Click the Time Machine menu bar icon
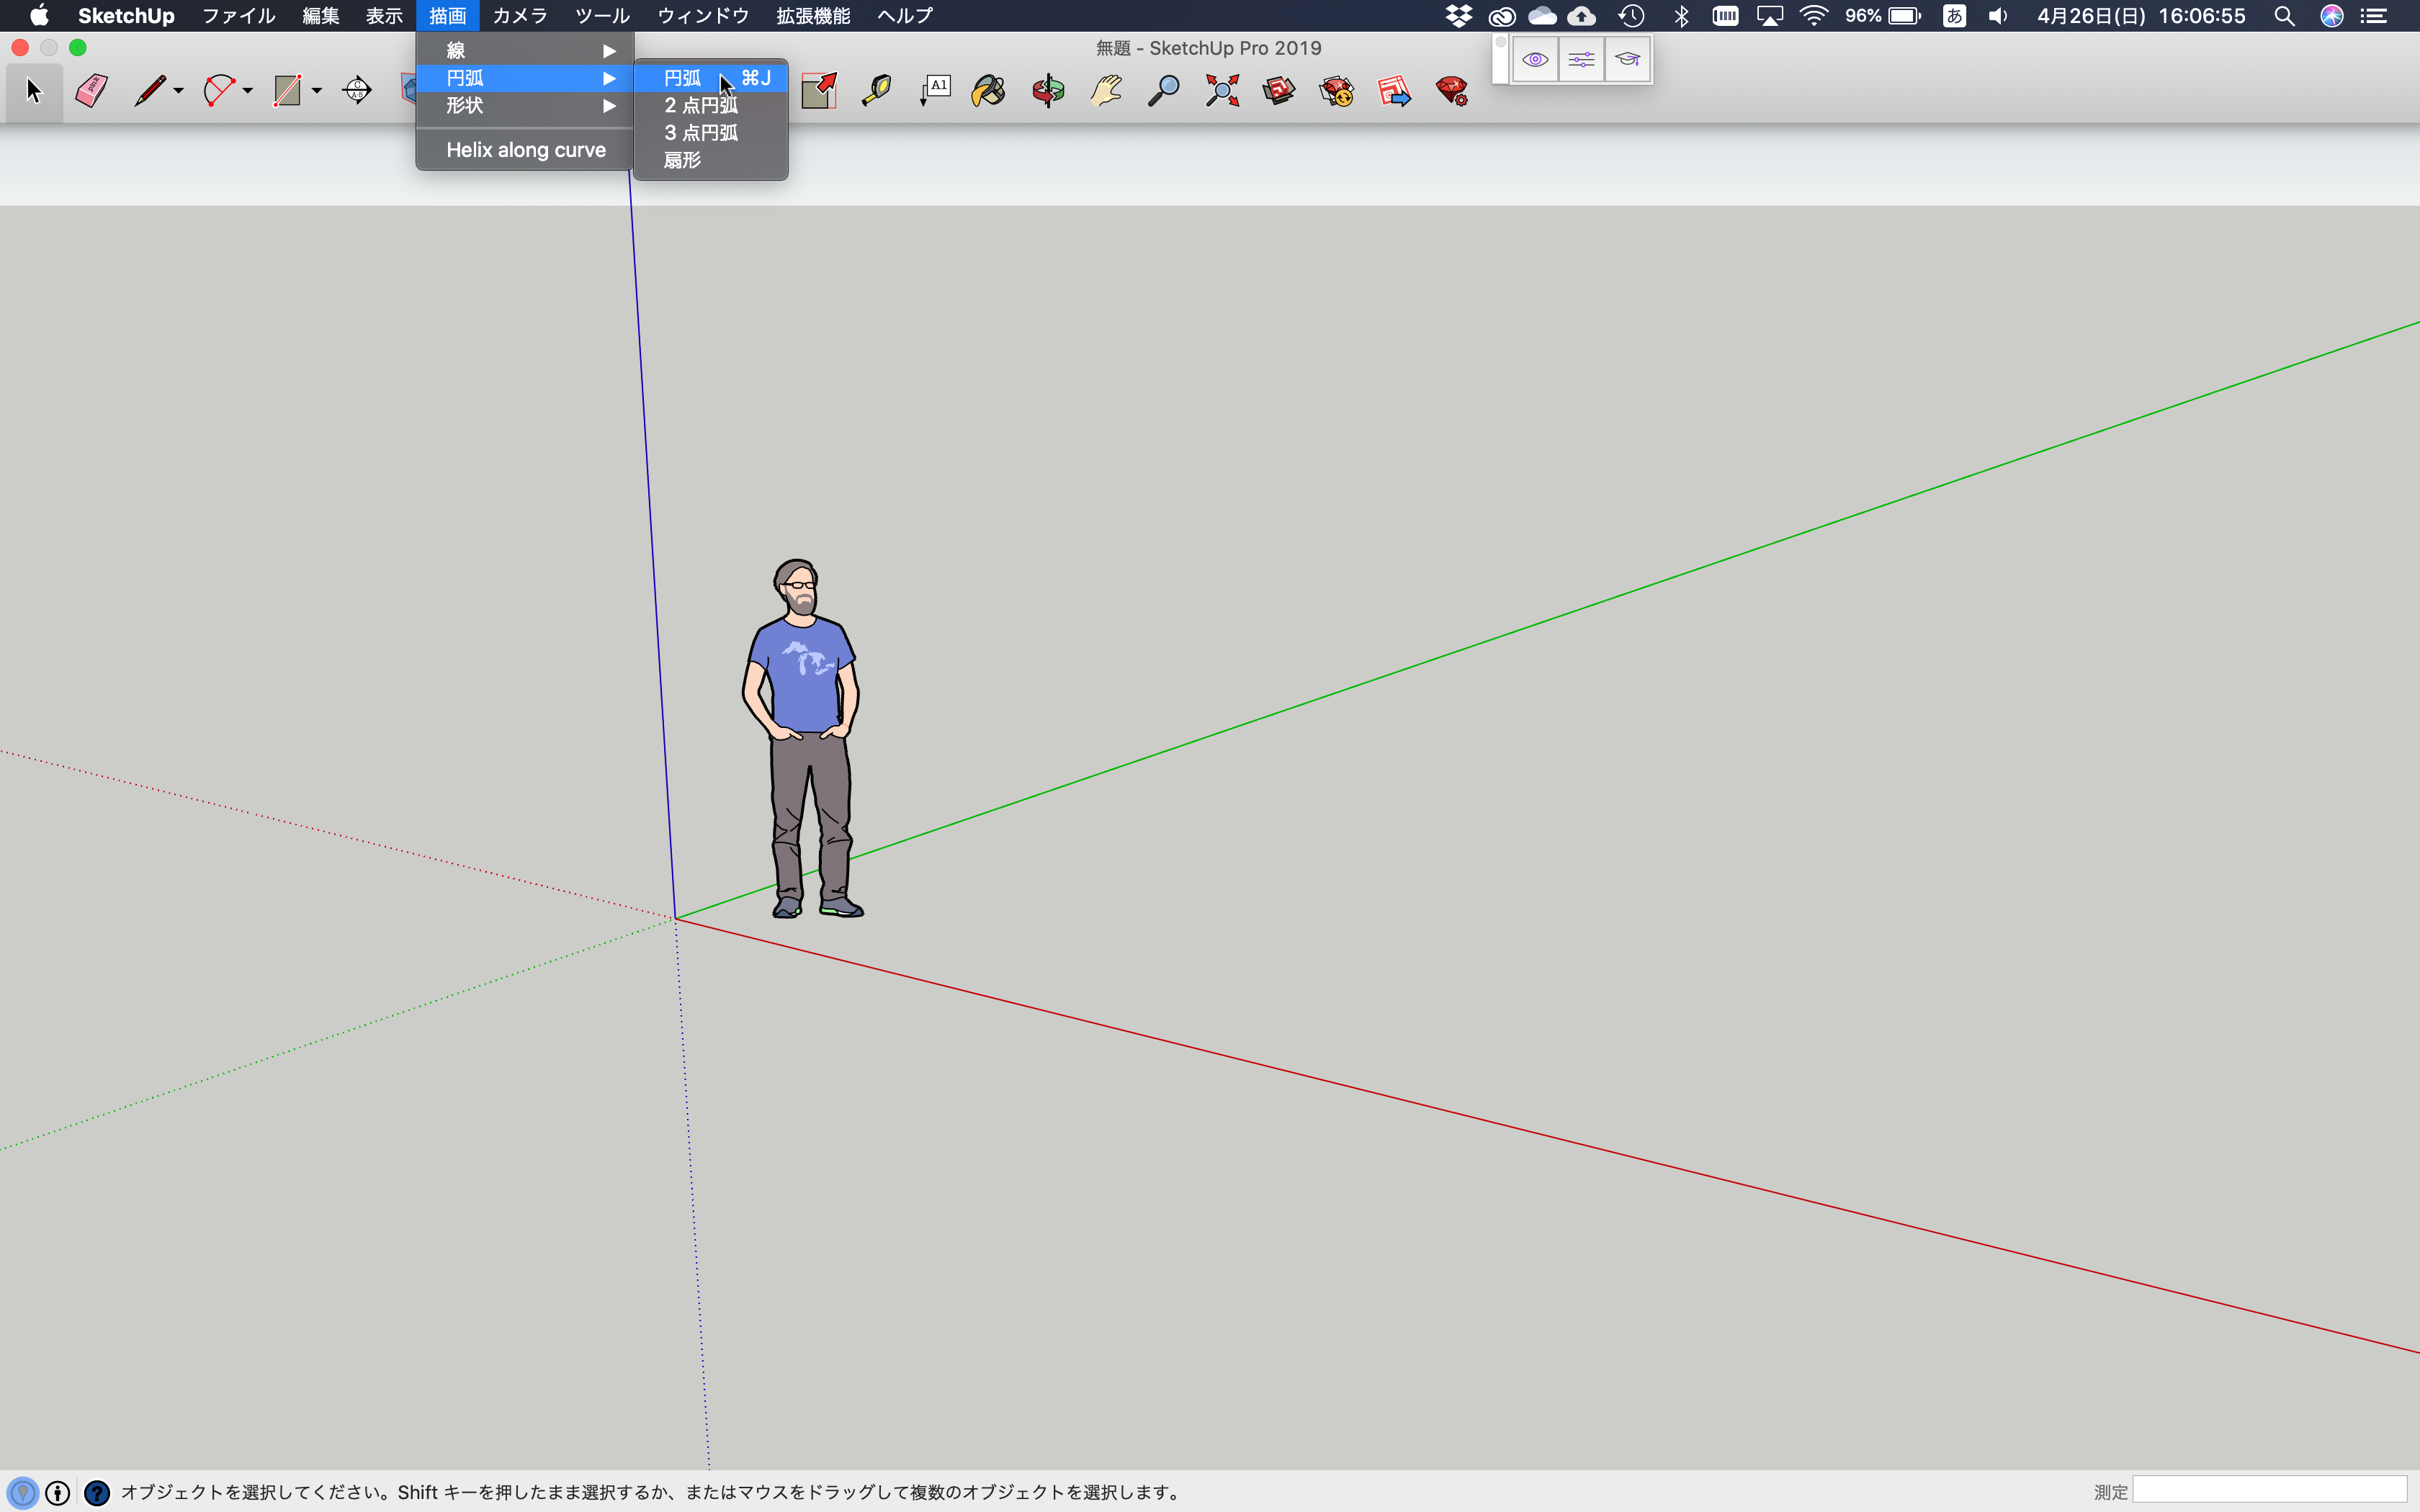This screenshot has width=2420, height=1512. (1631, 16)
